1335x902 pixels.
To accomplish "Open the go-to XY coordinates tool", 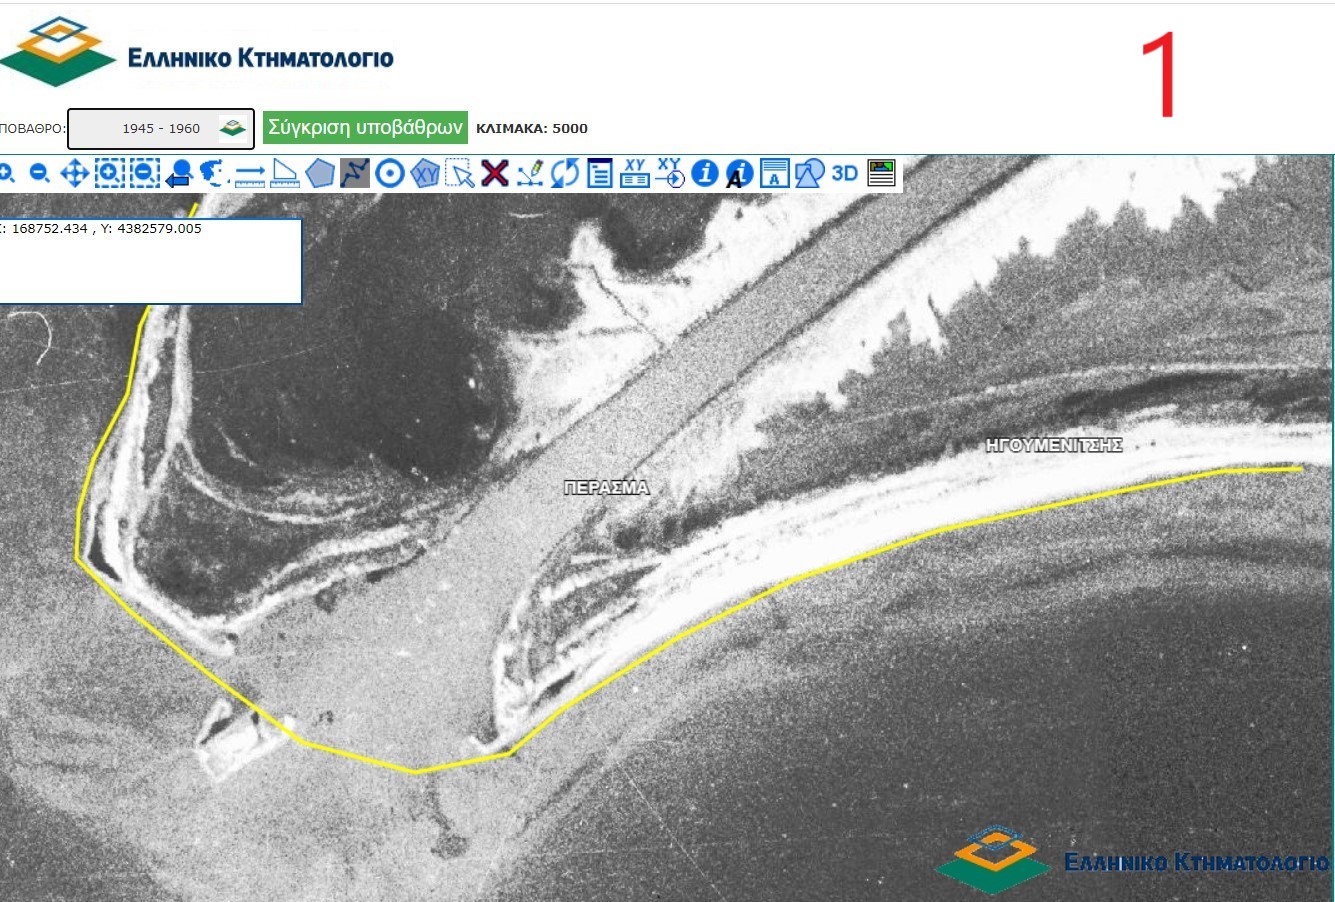I will coord(670,173).
